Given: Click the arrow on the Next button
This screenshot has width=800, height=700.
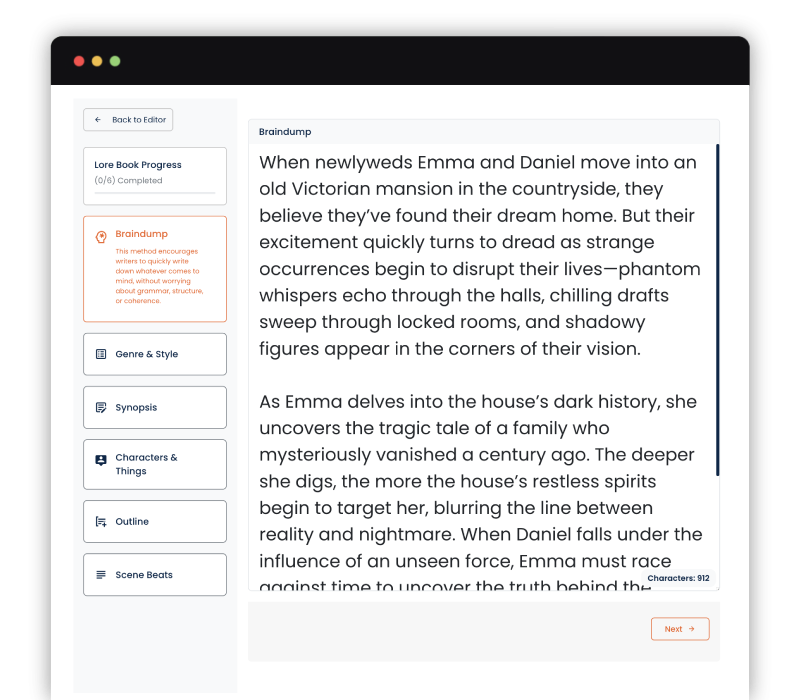Looking at the screenshot, I should point(692,629).
